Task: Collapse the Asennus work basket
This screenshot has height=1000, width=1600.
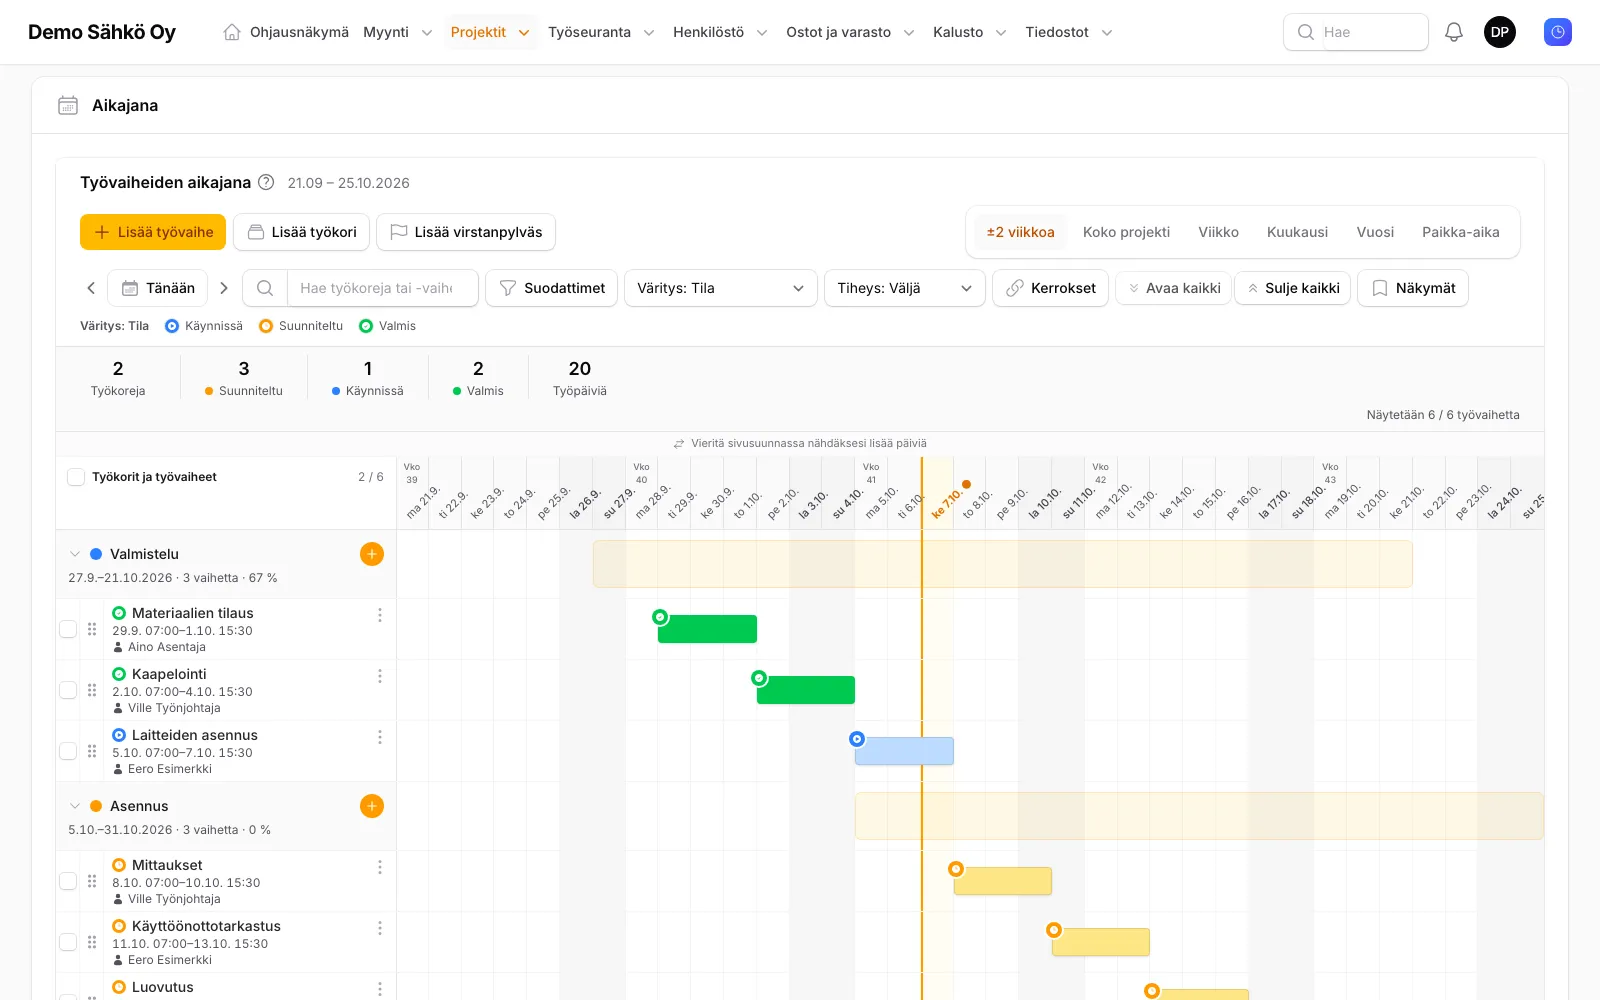Action: point(75,806)
